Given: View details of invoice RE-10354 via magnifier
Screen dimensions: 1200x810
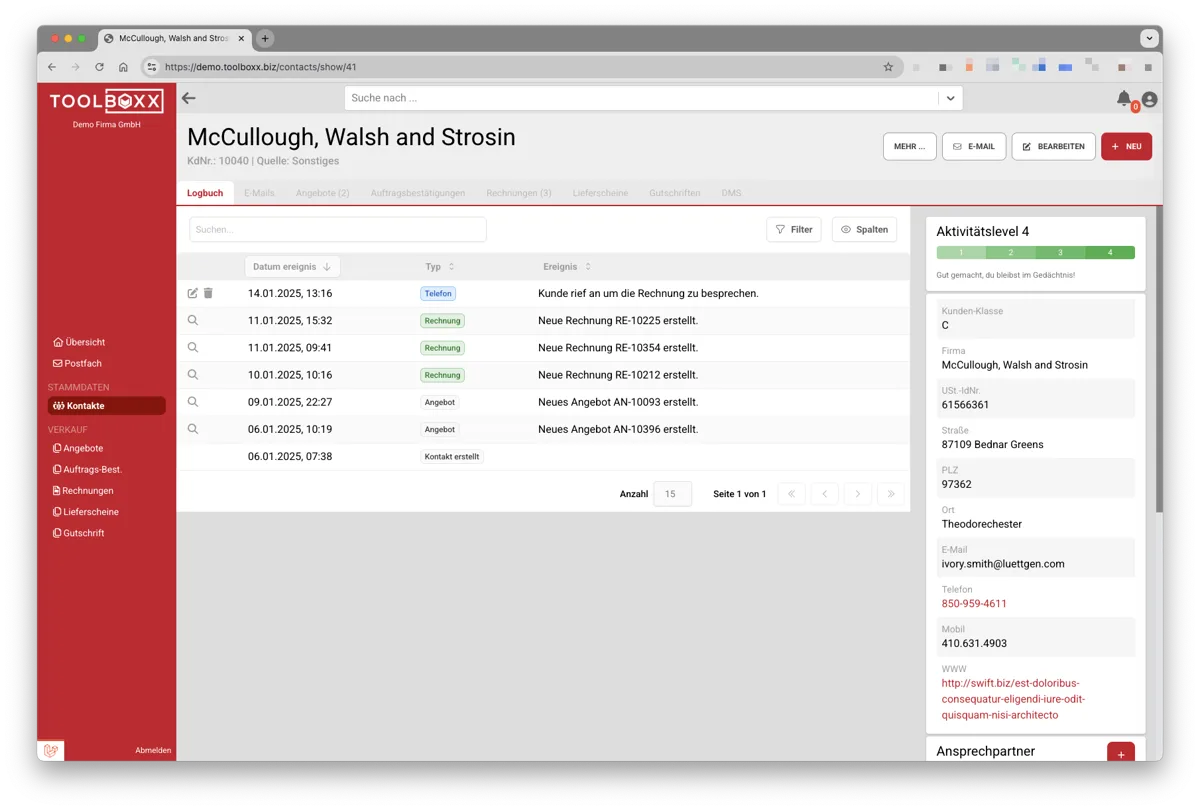Looking at the screenshot, I should coord(193,347).
